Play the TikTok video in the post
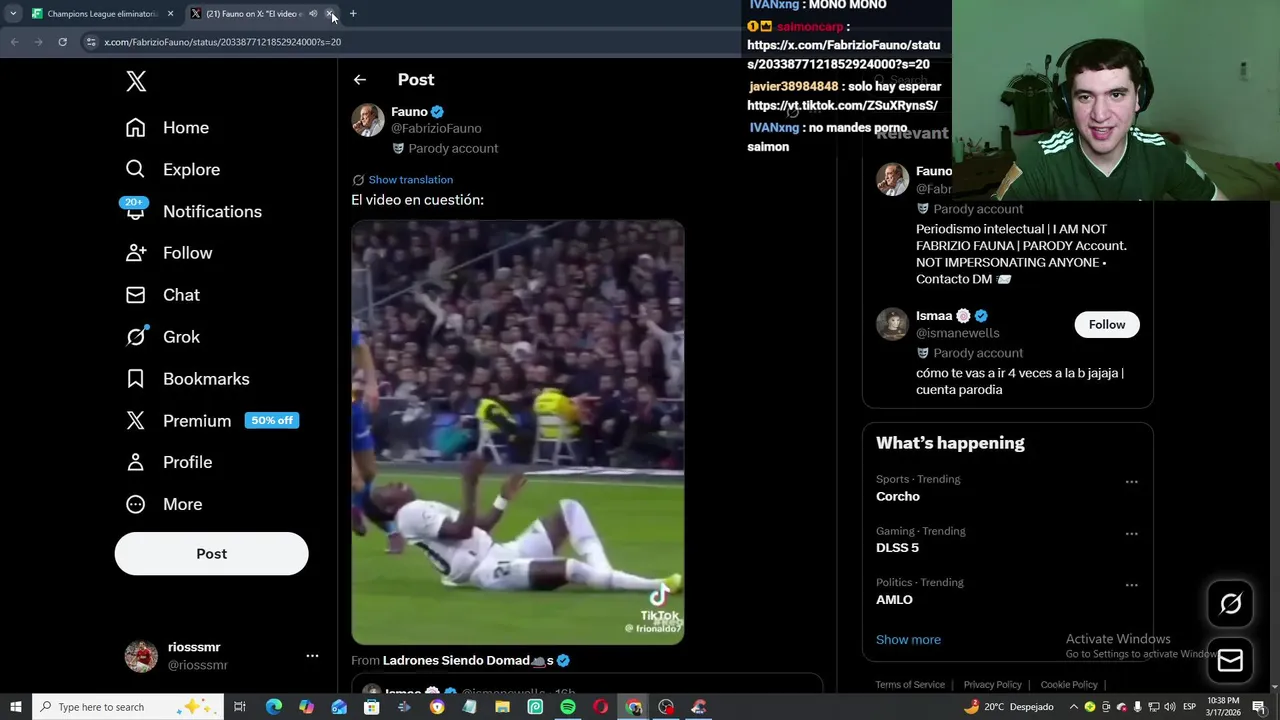The width and height of the screenshot is (1280, 720). pos(518,432)
